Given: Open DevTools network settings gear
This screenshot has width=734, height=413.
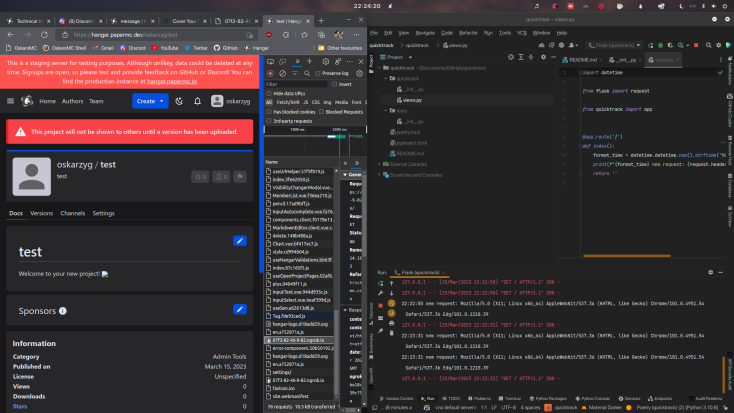Looking at the screenshot, I should click(360, 74).
